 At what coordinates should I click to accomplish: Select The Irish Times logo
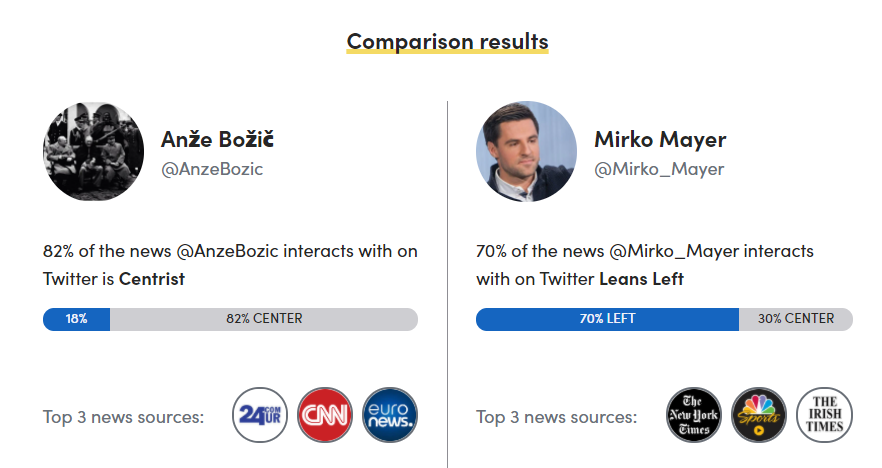click(824, 415)
